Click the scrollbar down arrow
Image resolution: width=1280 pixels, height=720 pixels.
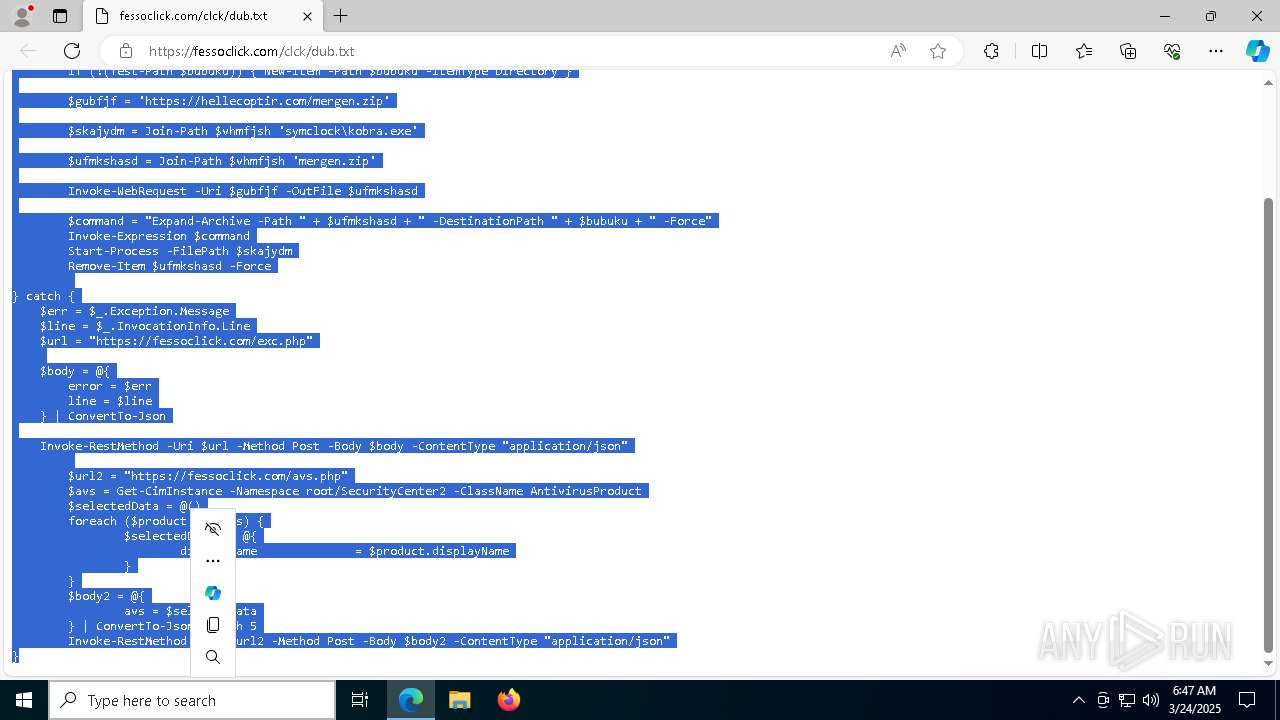pyautogui.click(x=1269, y=663)
